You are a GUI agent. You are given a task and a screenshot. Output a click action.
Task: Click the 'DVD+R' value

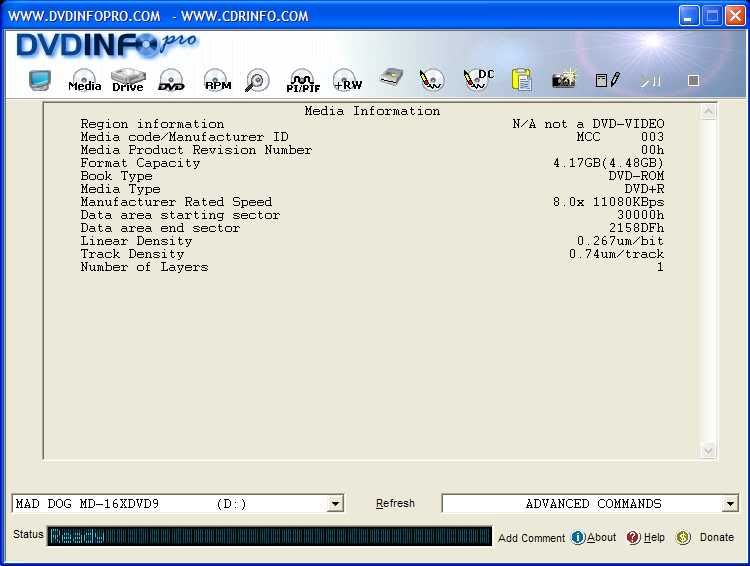(x=644, y=189)
